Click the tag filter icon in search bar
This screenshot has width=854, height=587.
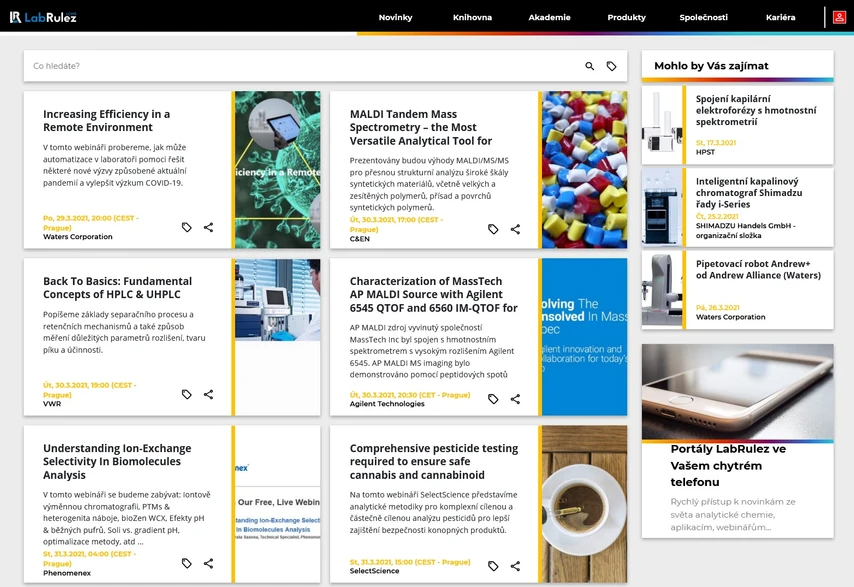(612, 66)
